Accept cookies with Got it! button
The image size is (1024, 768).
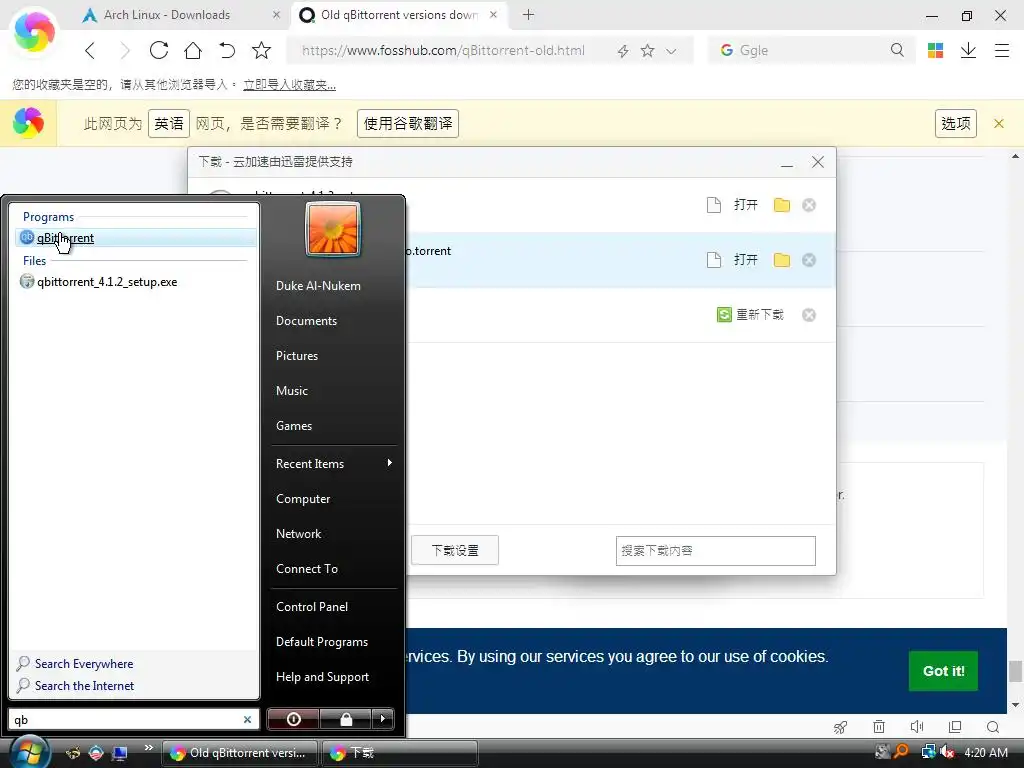coord(943,671)
